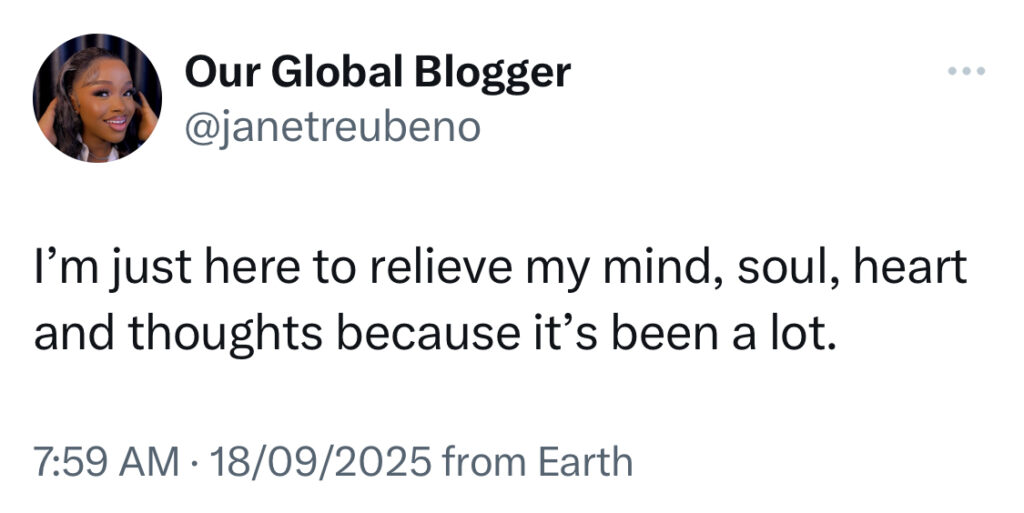The image size is (1024, 513).
Task: Click the word 'soul' in the tweet
Action: pos(788,270)
